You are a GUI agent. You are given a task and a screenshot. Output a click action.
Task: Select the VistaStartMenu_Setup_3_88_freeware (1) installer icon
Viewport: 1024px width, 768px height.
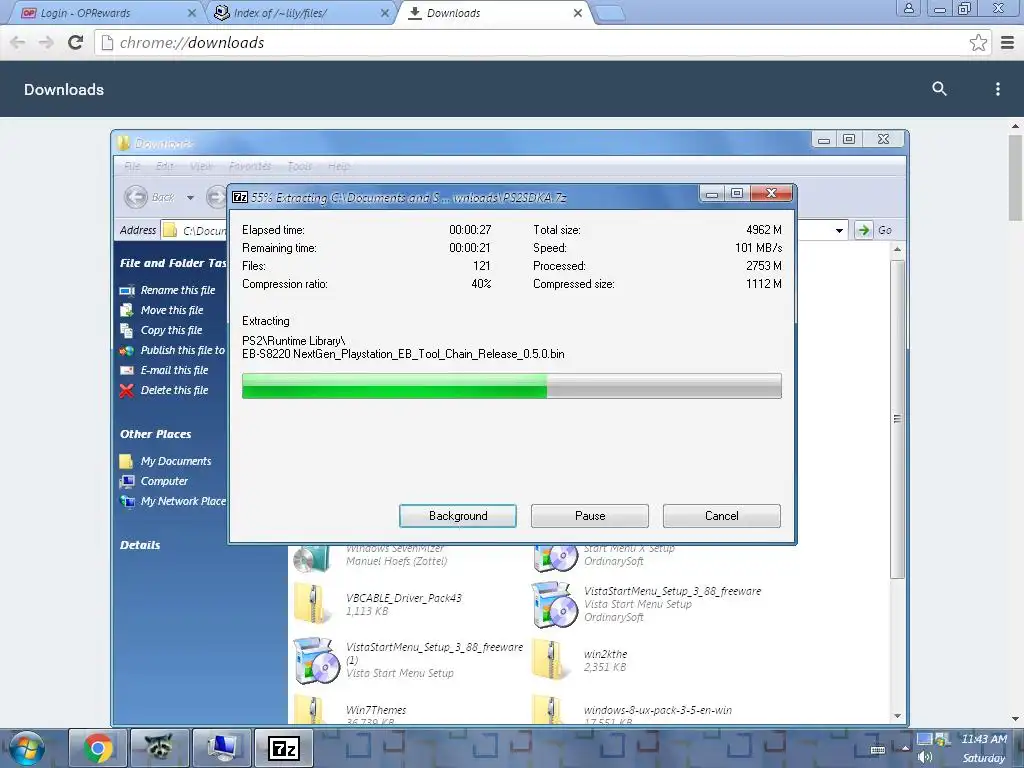tap(317, 660)
